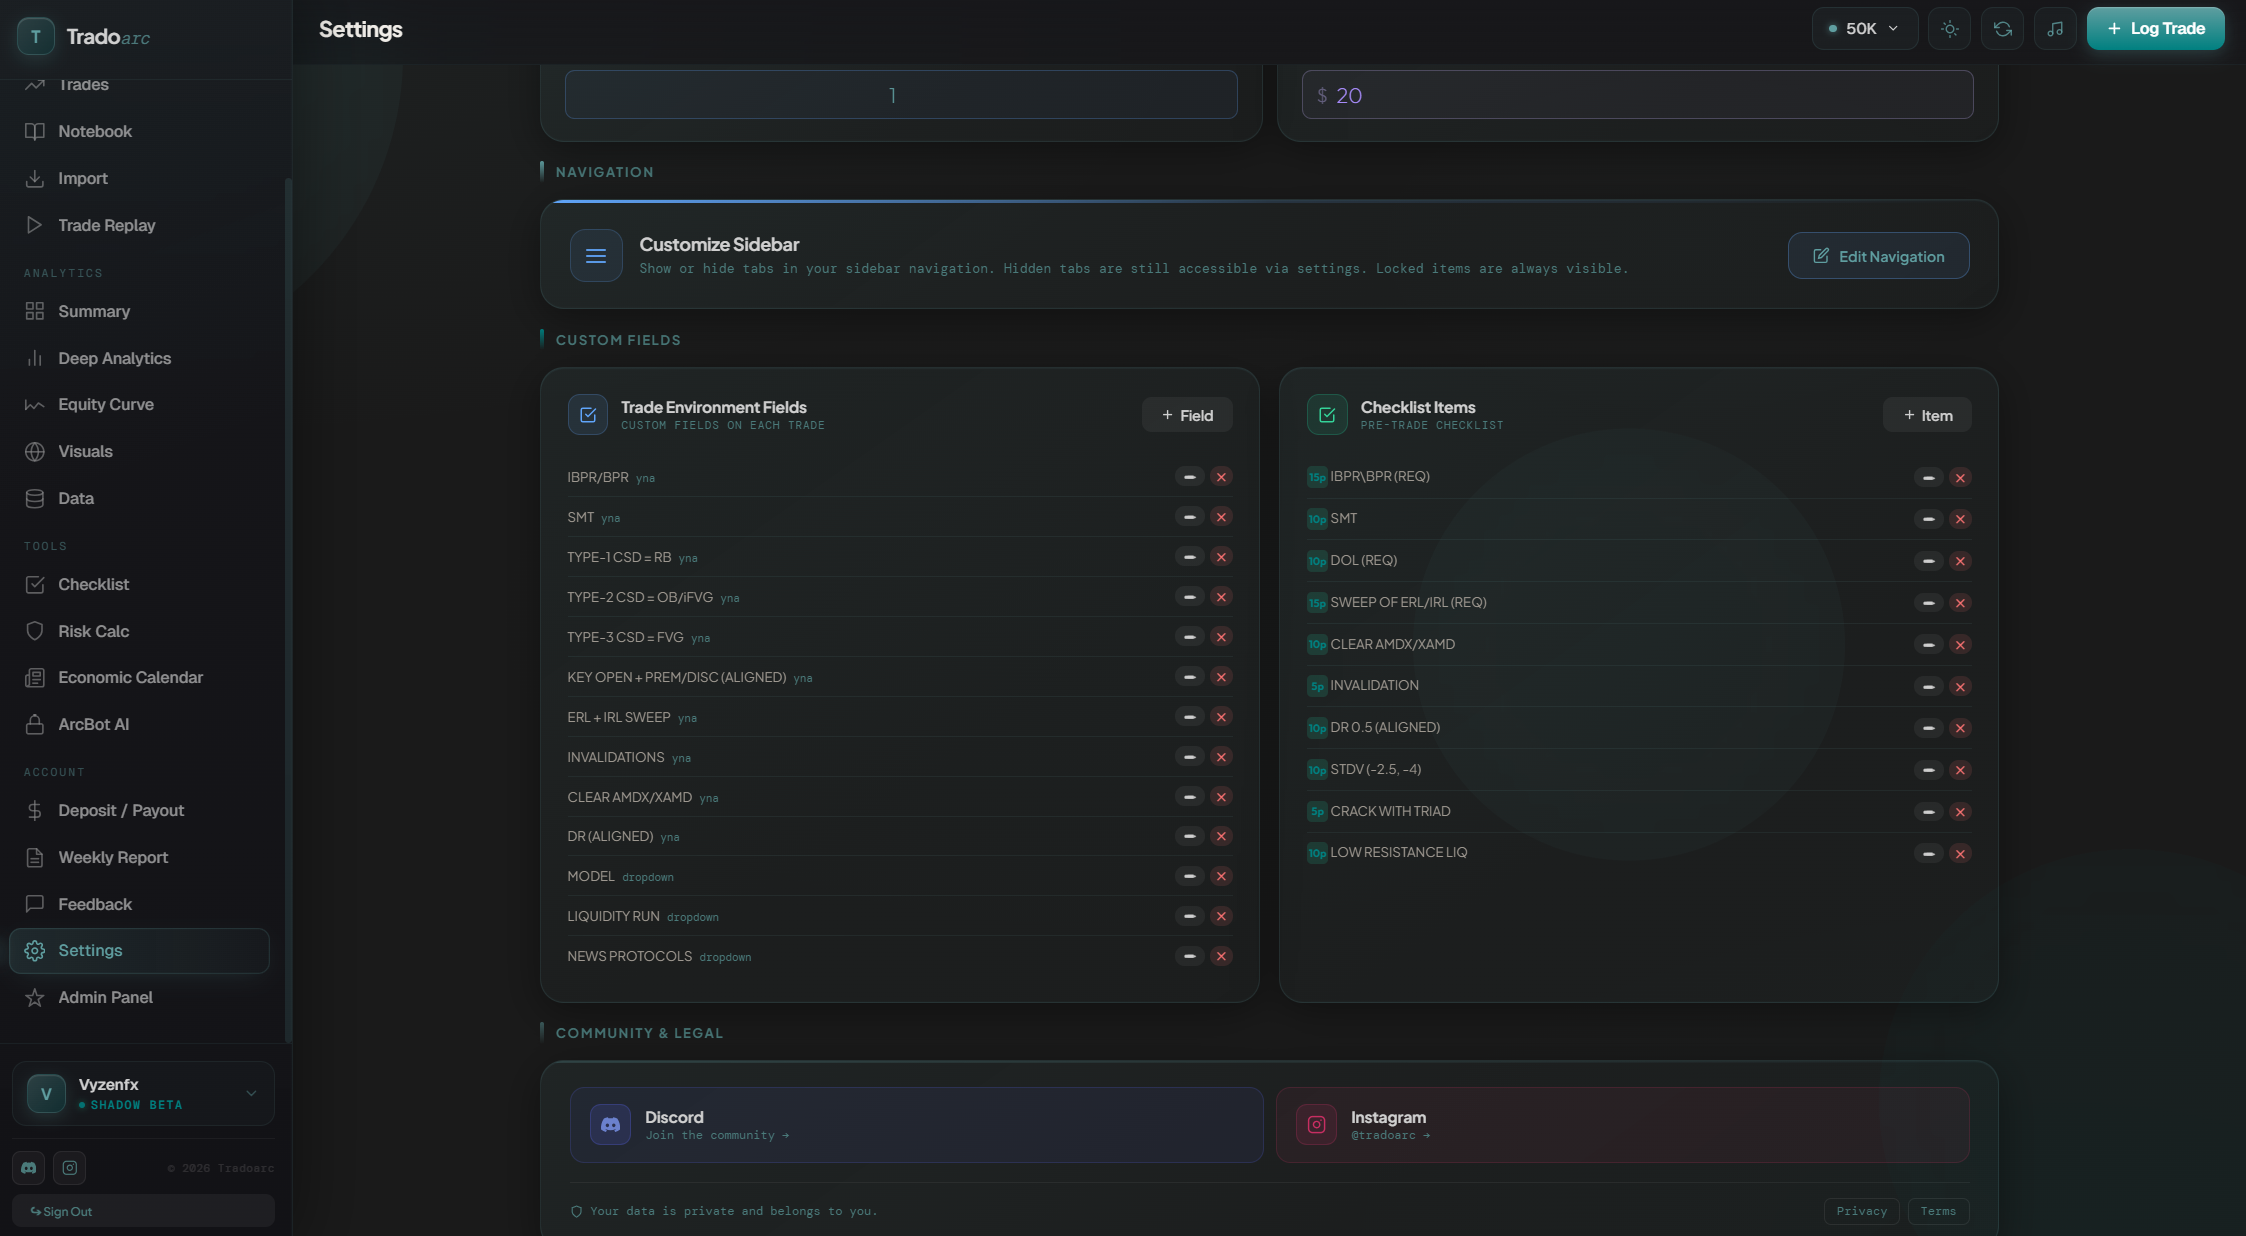Click the DR (ALIGNED) field name
The width and height of the screenshot is (2246, 1236).
[x=610, y=836]
